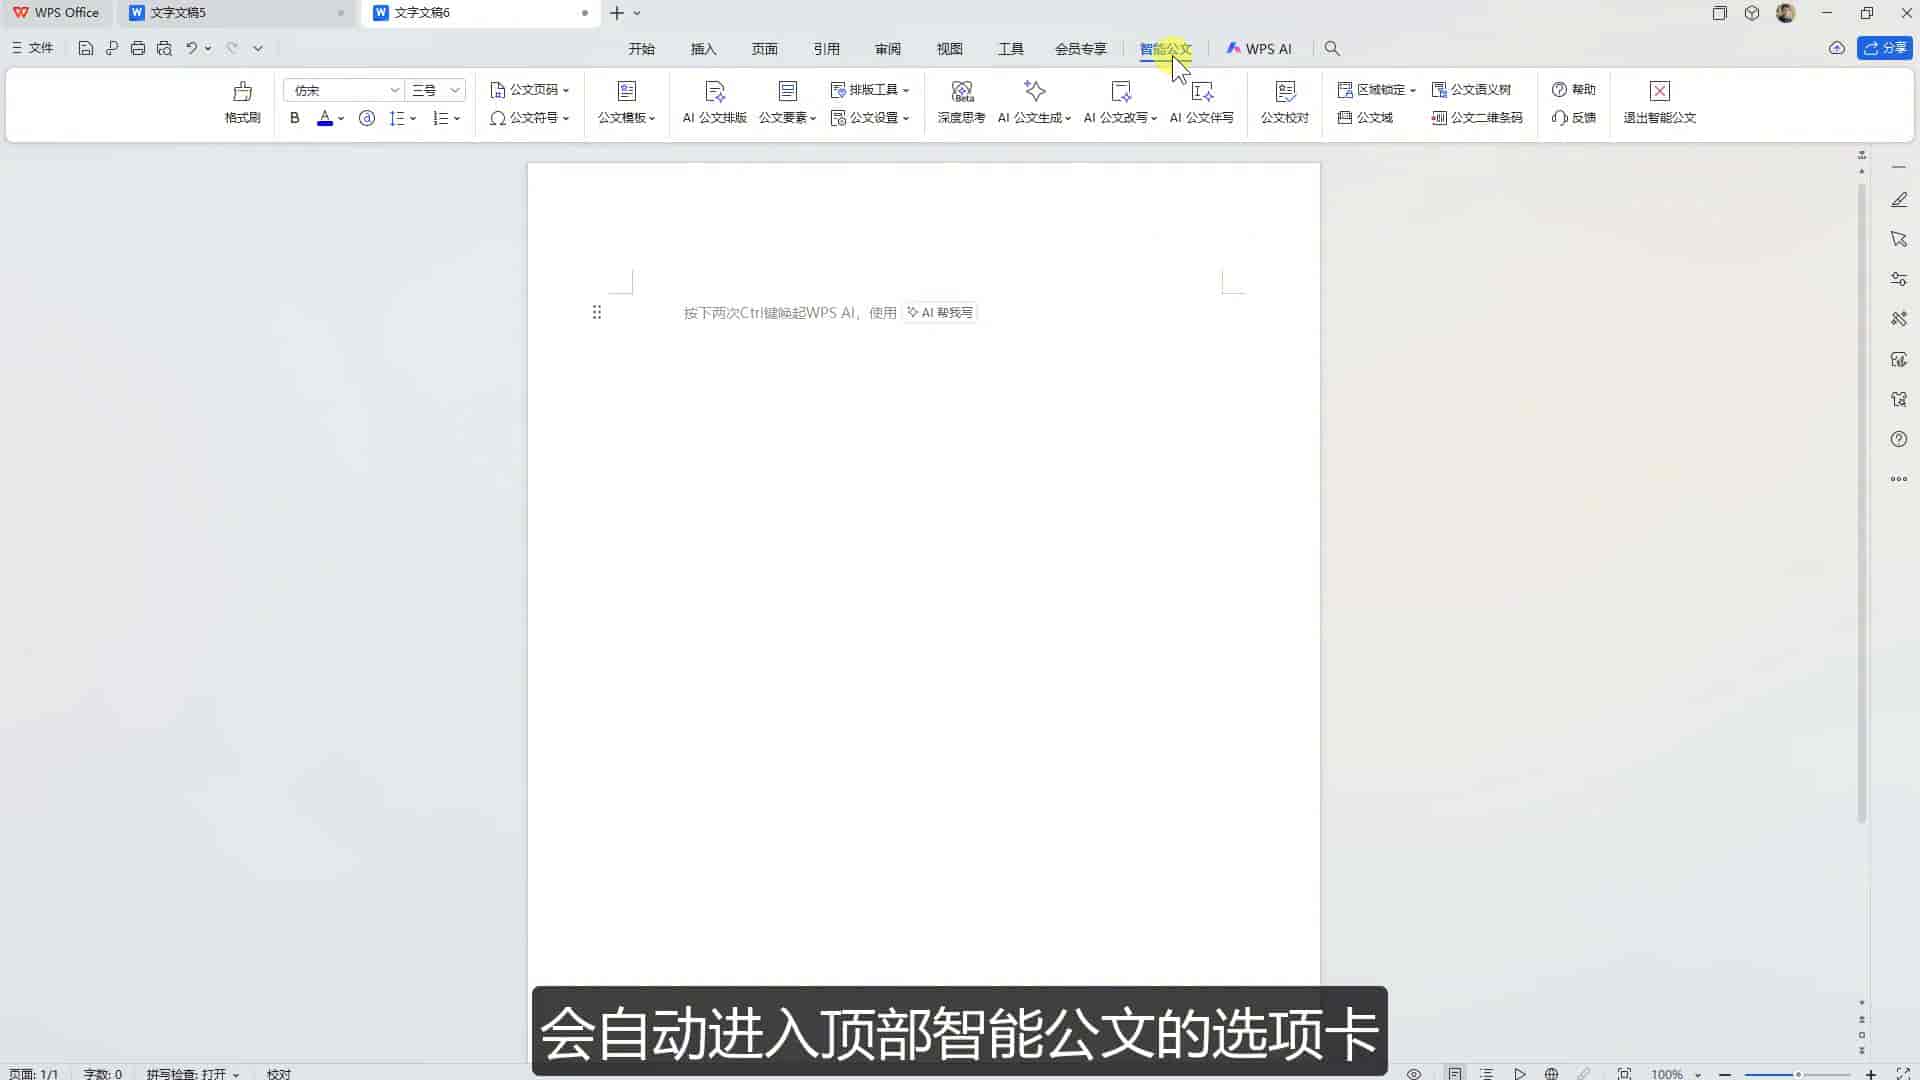Open the 文件 file menu

(x=32, y=48)
